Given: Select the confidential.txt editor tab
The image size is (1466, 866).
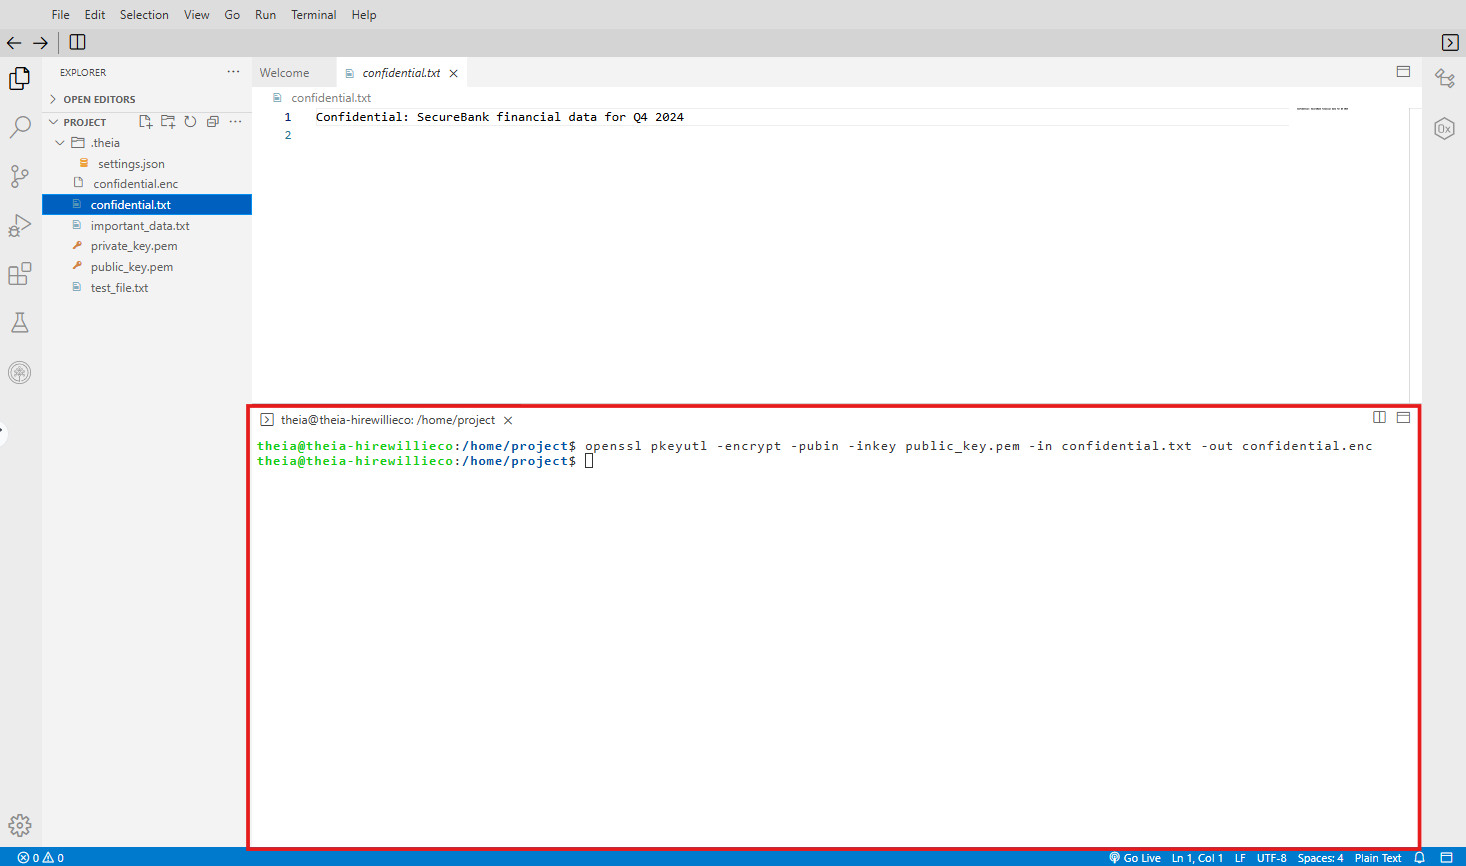Looking at the screenshot, I should tap(401, 73).
